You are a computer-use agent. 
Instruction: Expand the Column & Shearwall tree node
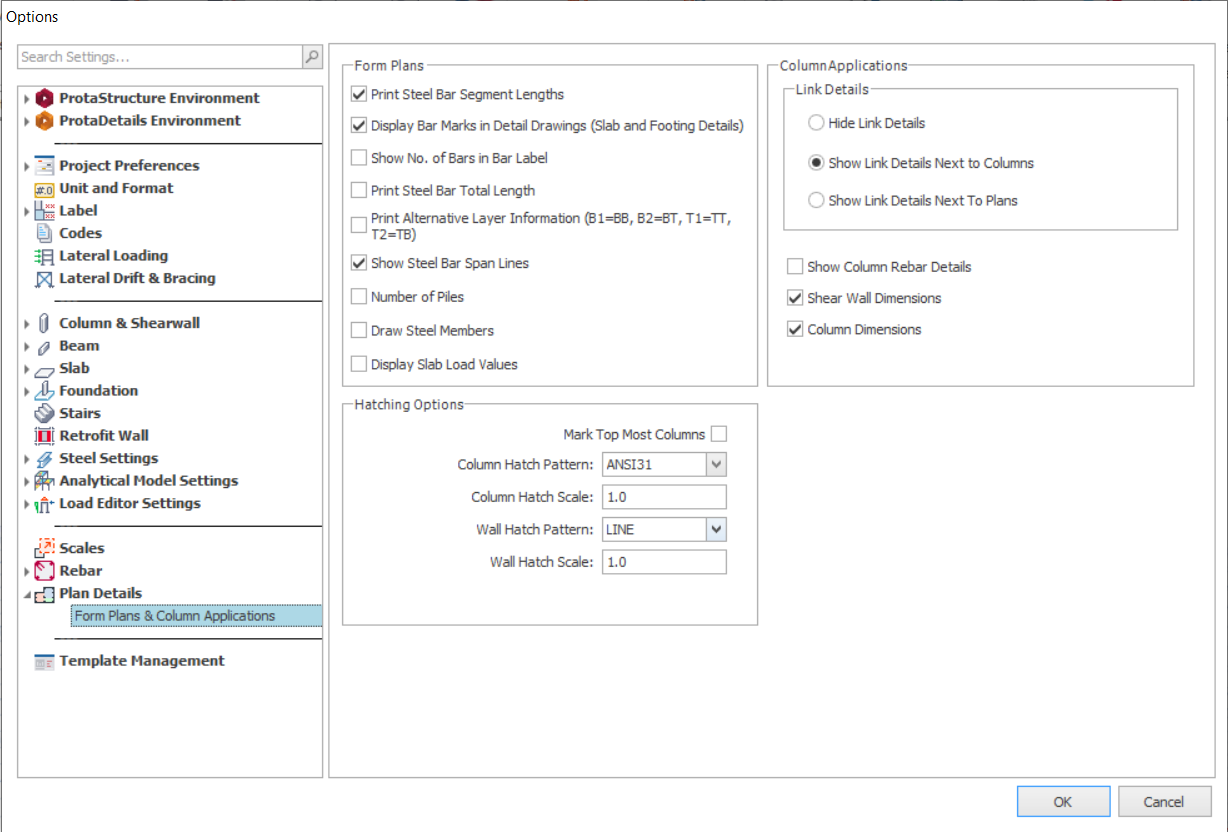click(27, 324)
